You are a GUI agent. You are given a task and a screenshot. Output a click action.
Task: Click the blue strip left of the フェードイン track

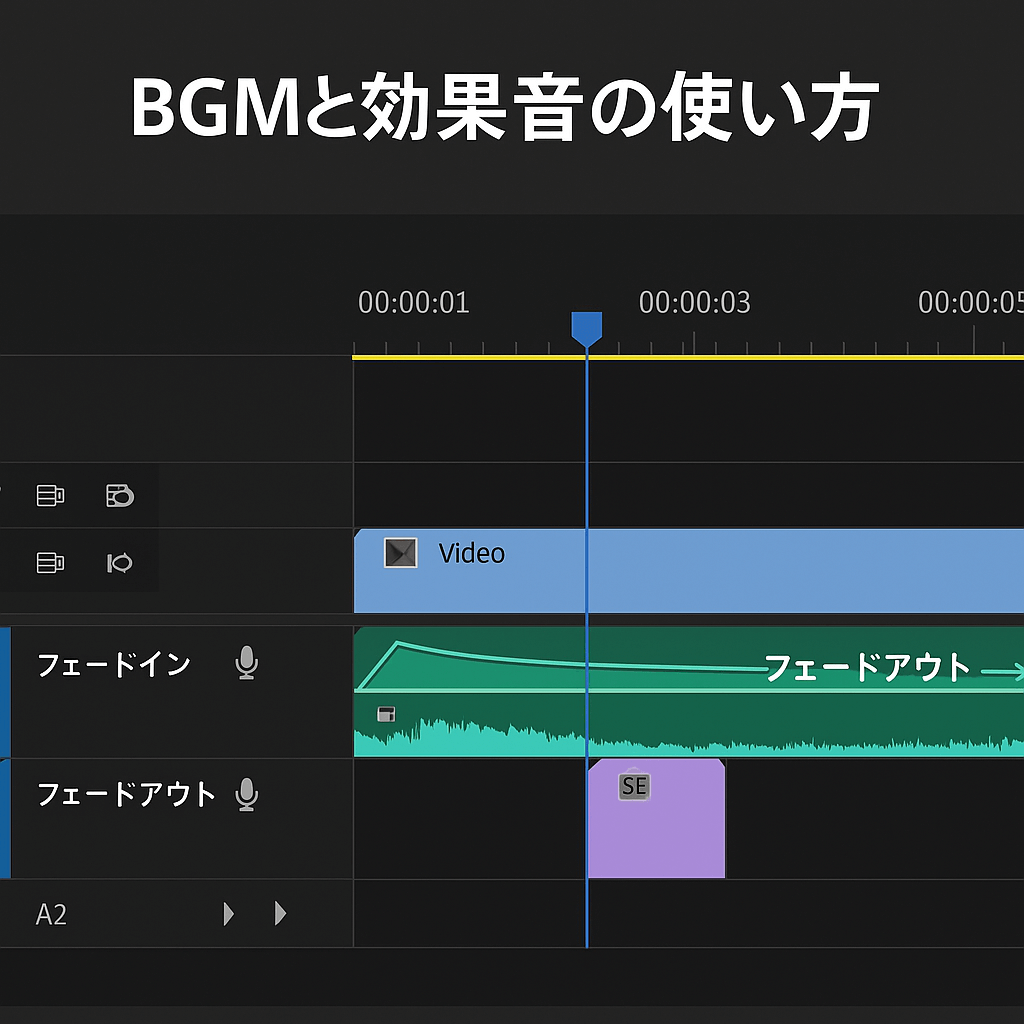click(x=5, y=692)
